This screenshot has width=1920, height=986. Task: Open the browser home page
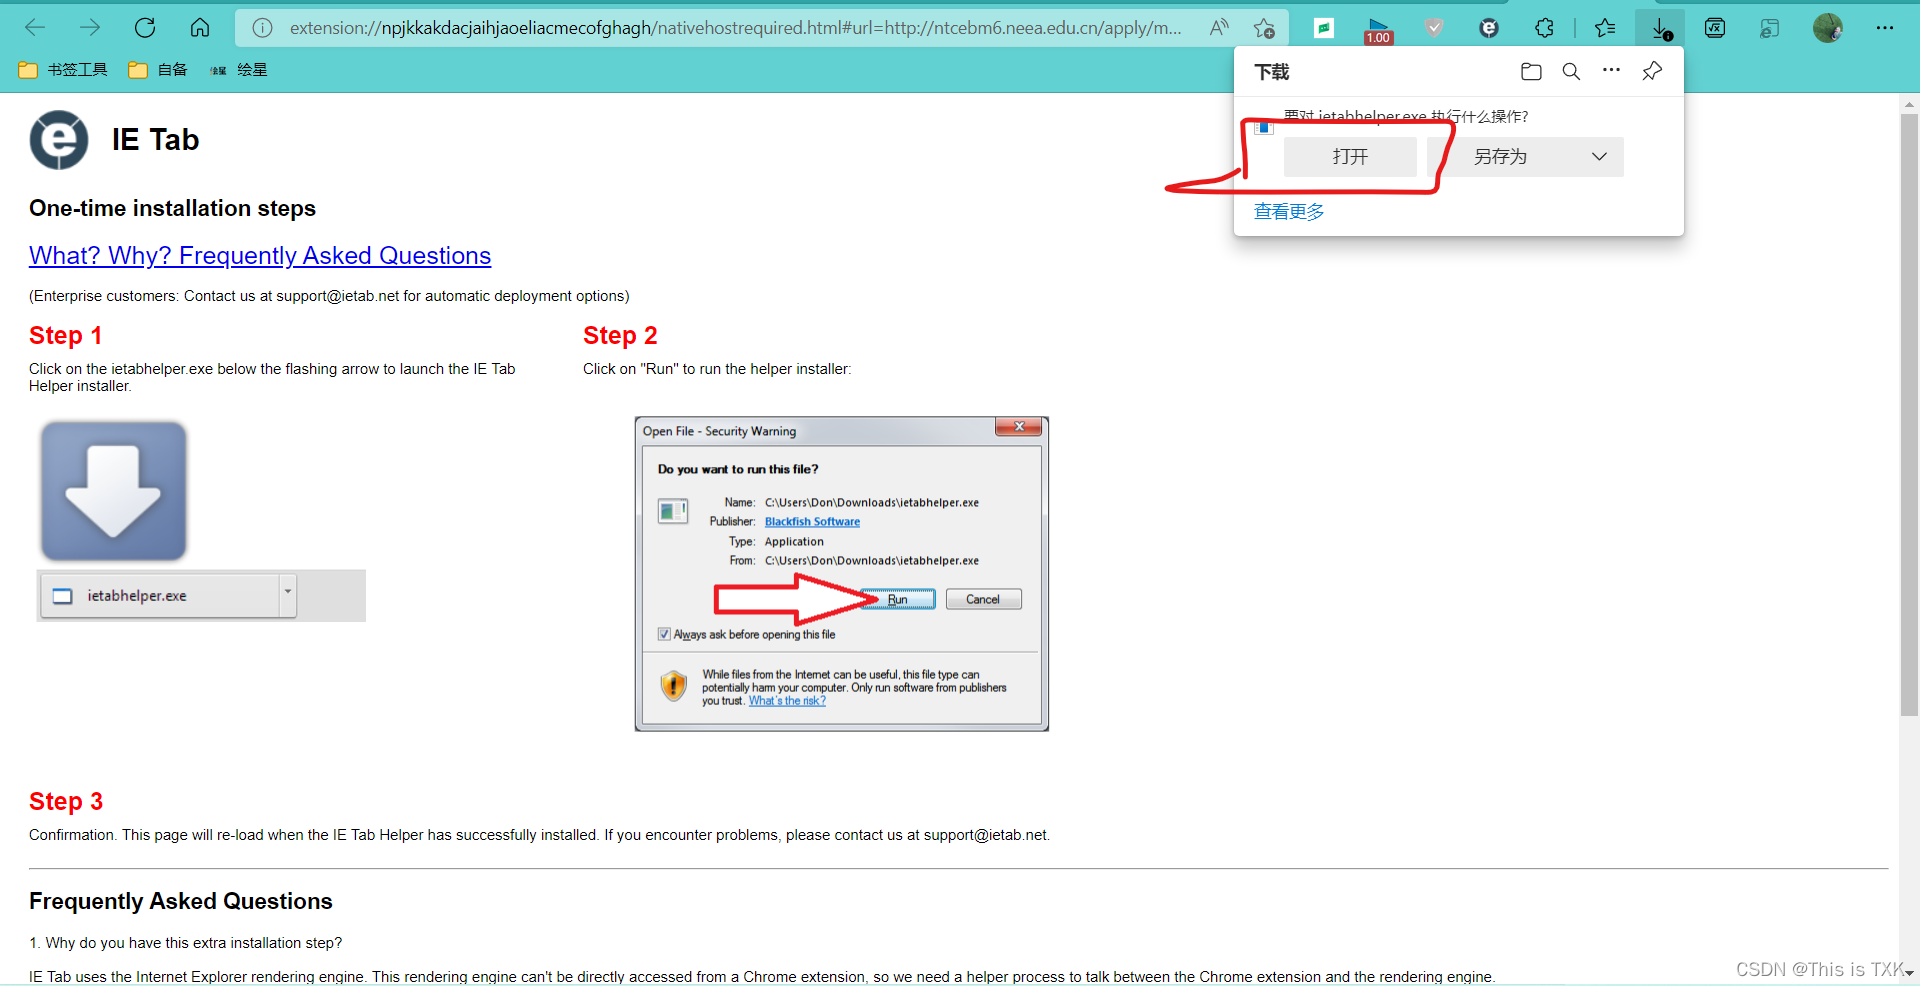[x=200, y=28]
